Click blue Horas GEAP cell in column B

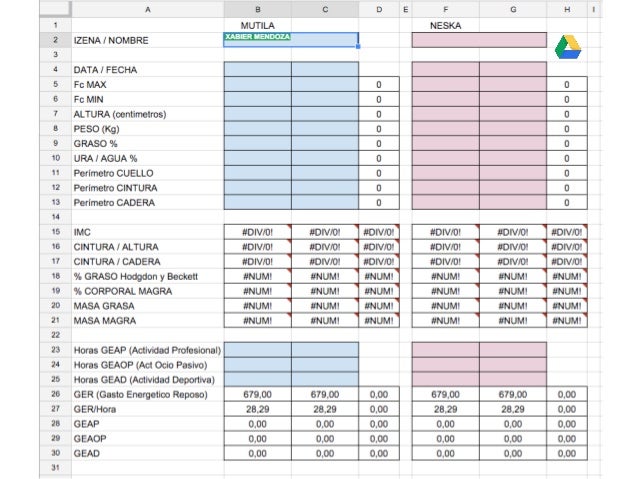[x=258, y=350]
